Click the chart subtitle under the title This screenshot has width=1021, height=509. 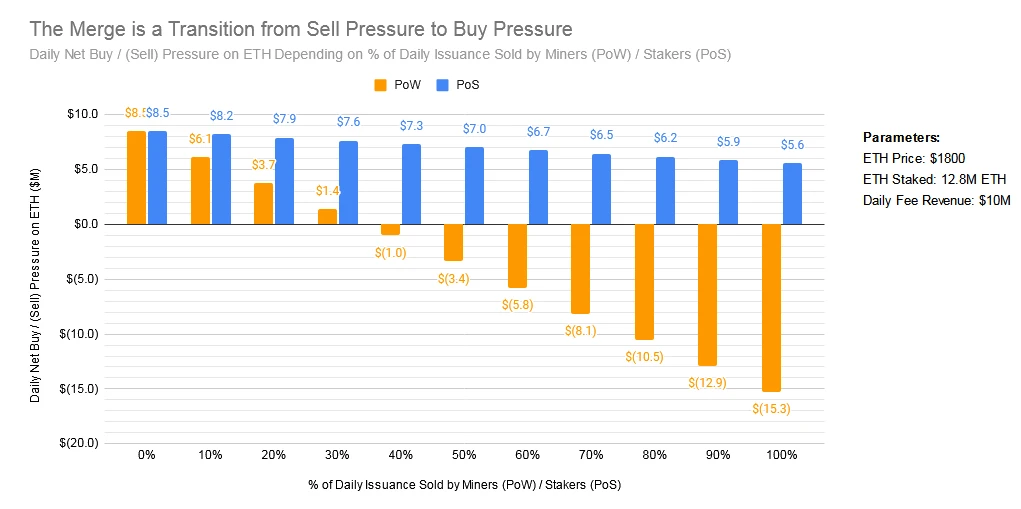[380, 55]
